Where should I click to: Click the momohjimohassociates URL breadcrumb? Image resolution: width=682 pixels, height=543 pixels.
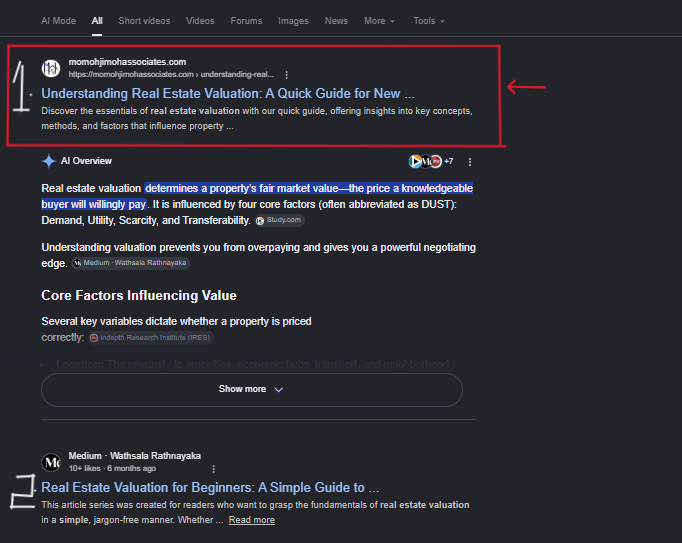pyautogui.click(x=171, y=74)
